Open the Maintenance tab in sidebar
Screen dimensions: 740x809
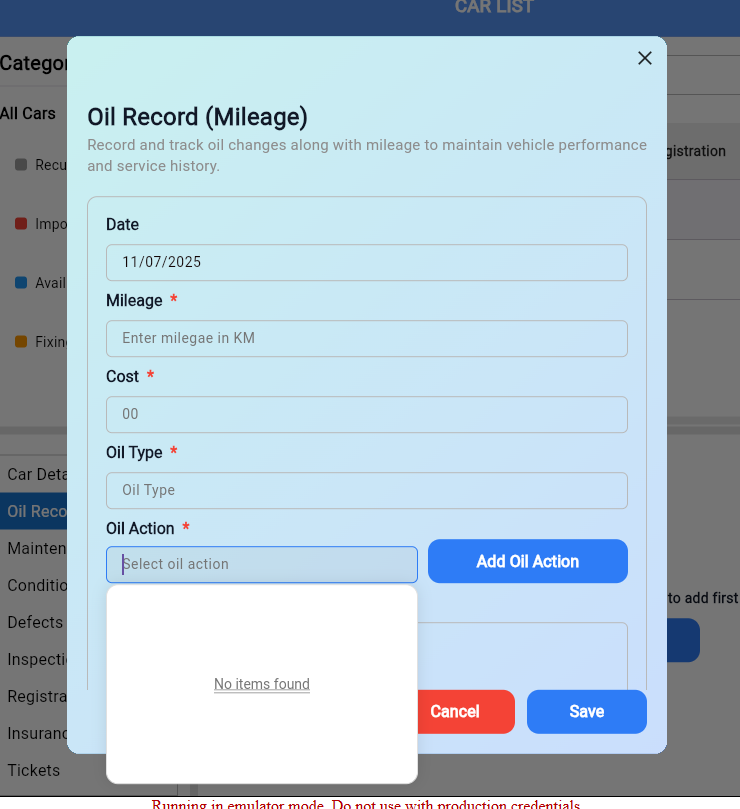click(x=35, y=549)
